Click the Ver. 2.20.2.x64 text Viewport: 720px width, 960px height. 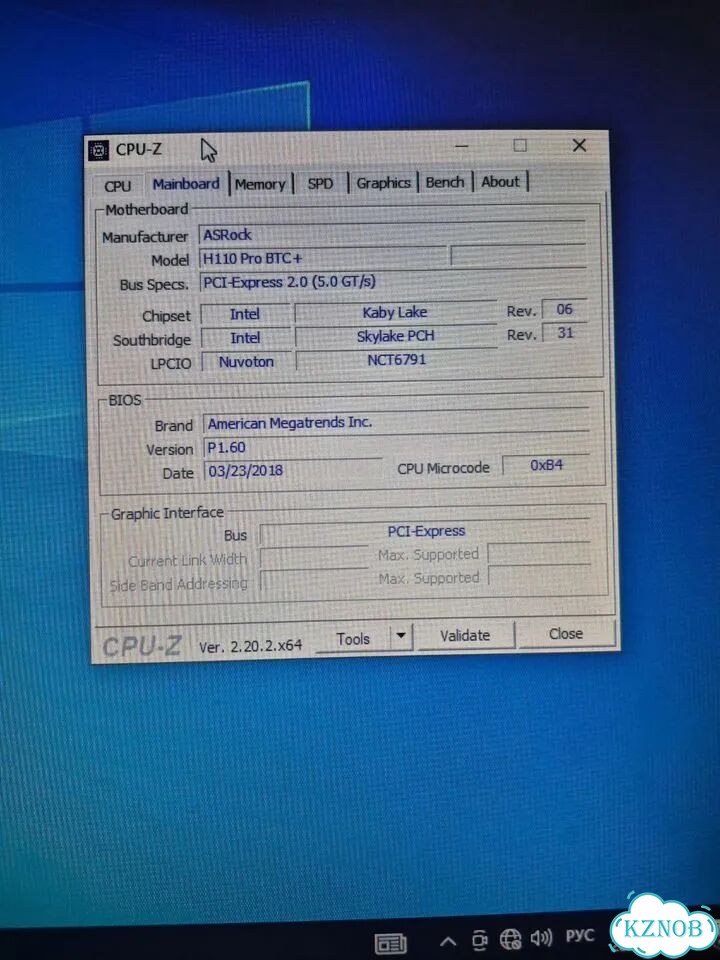click(x=250, y=646)
